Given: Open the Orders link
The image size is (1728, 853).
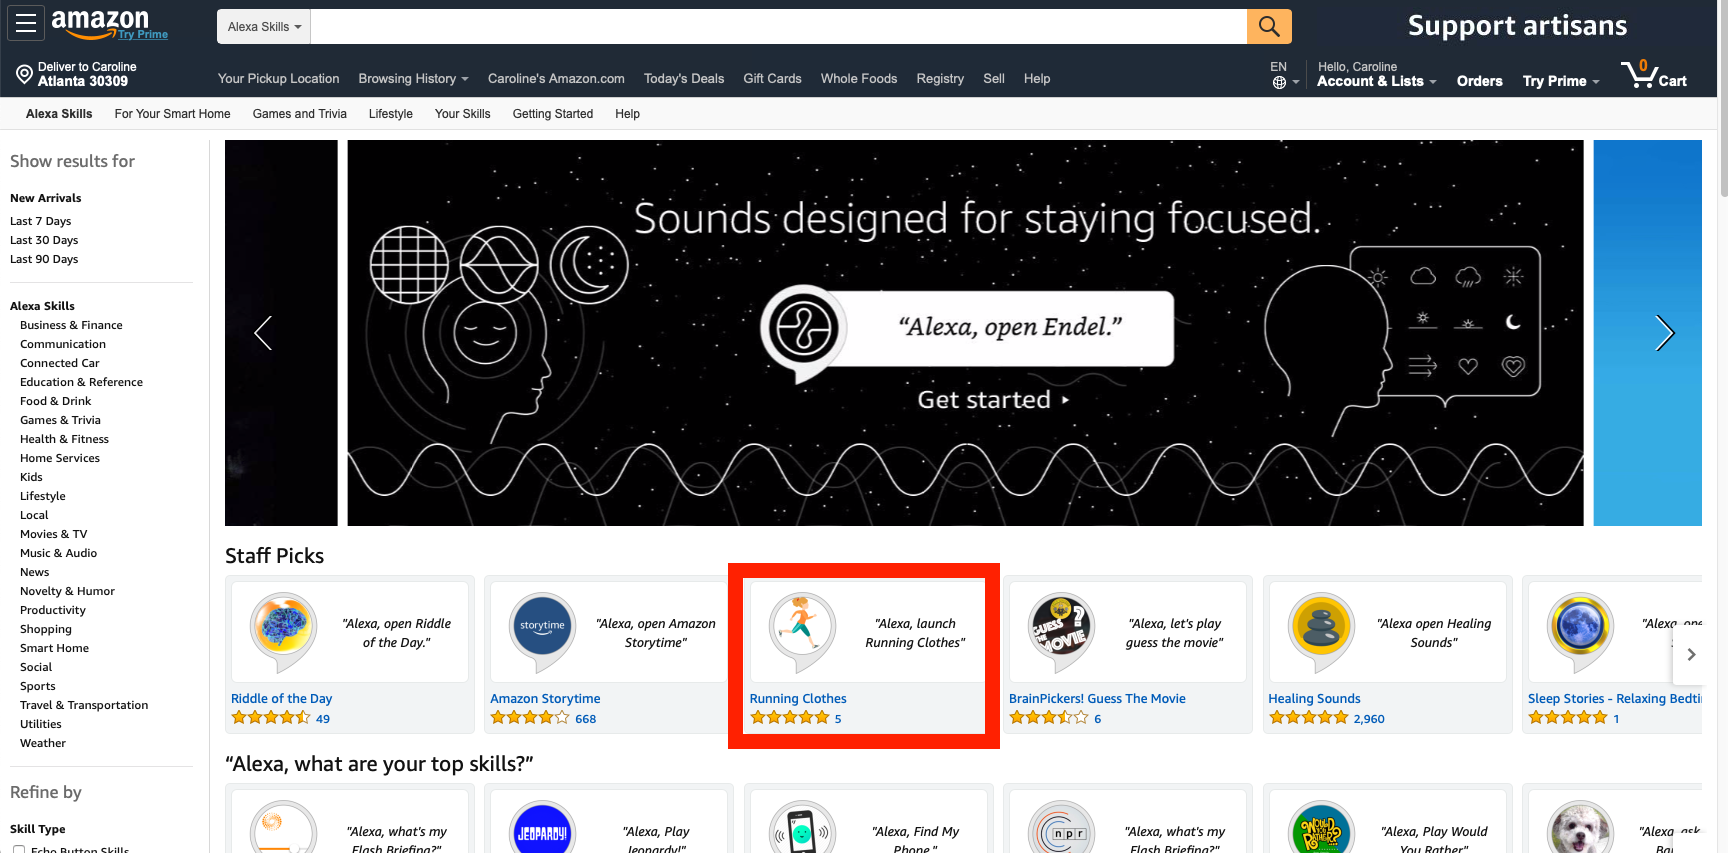Looking at the screenshot, I should 1479,81.
